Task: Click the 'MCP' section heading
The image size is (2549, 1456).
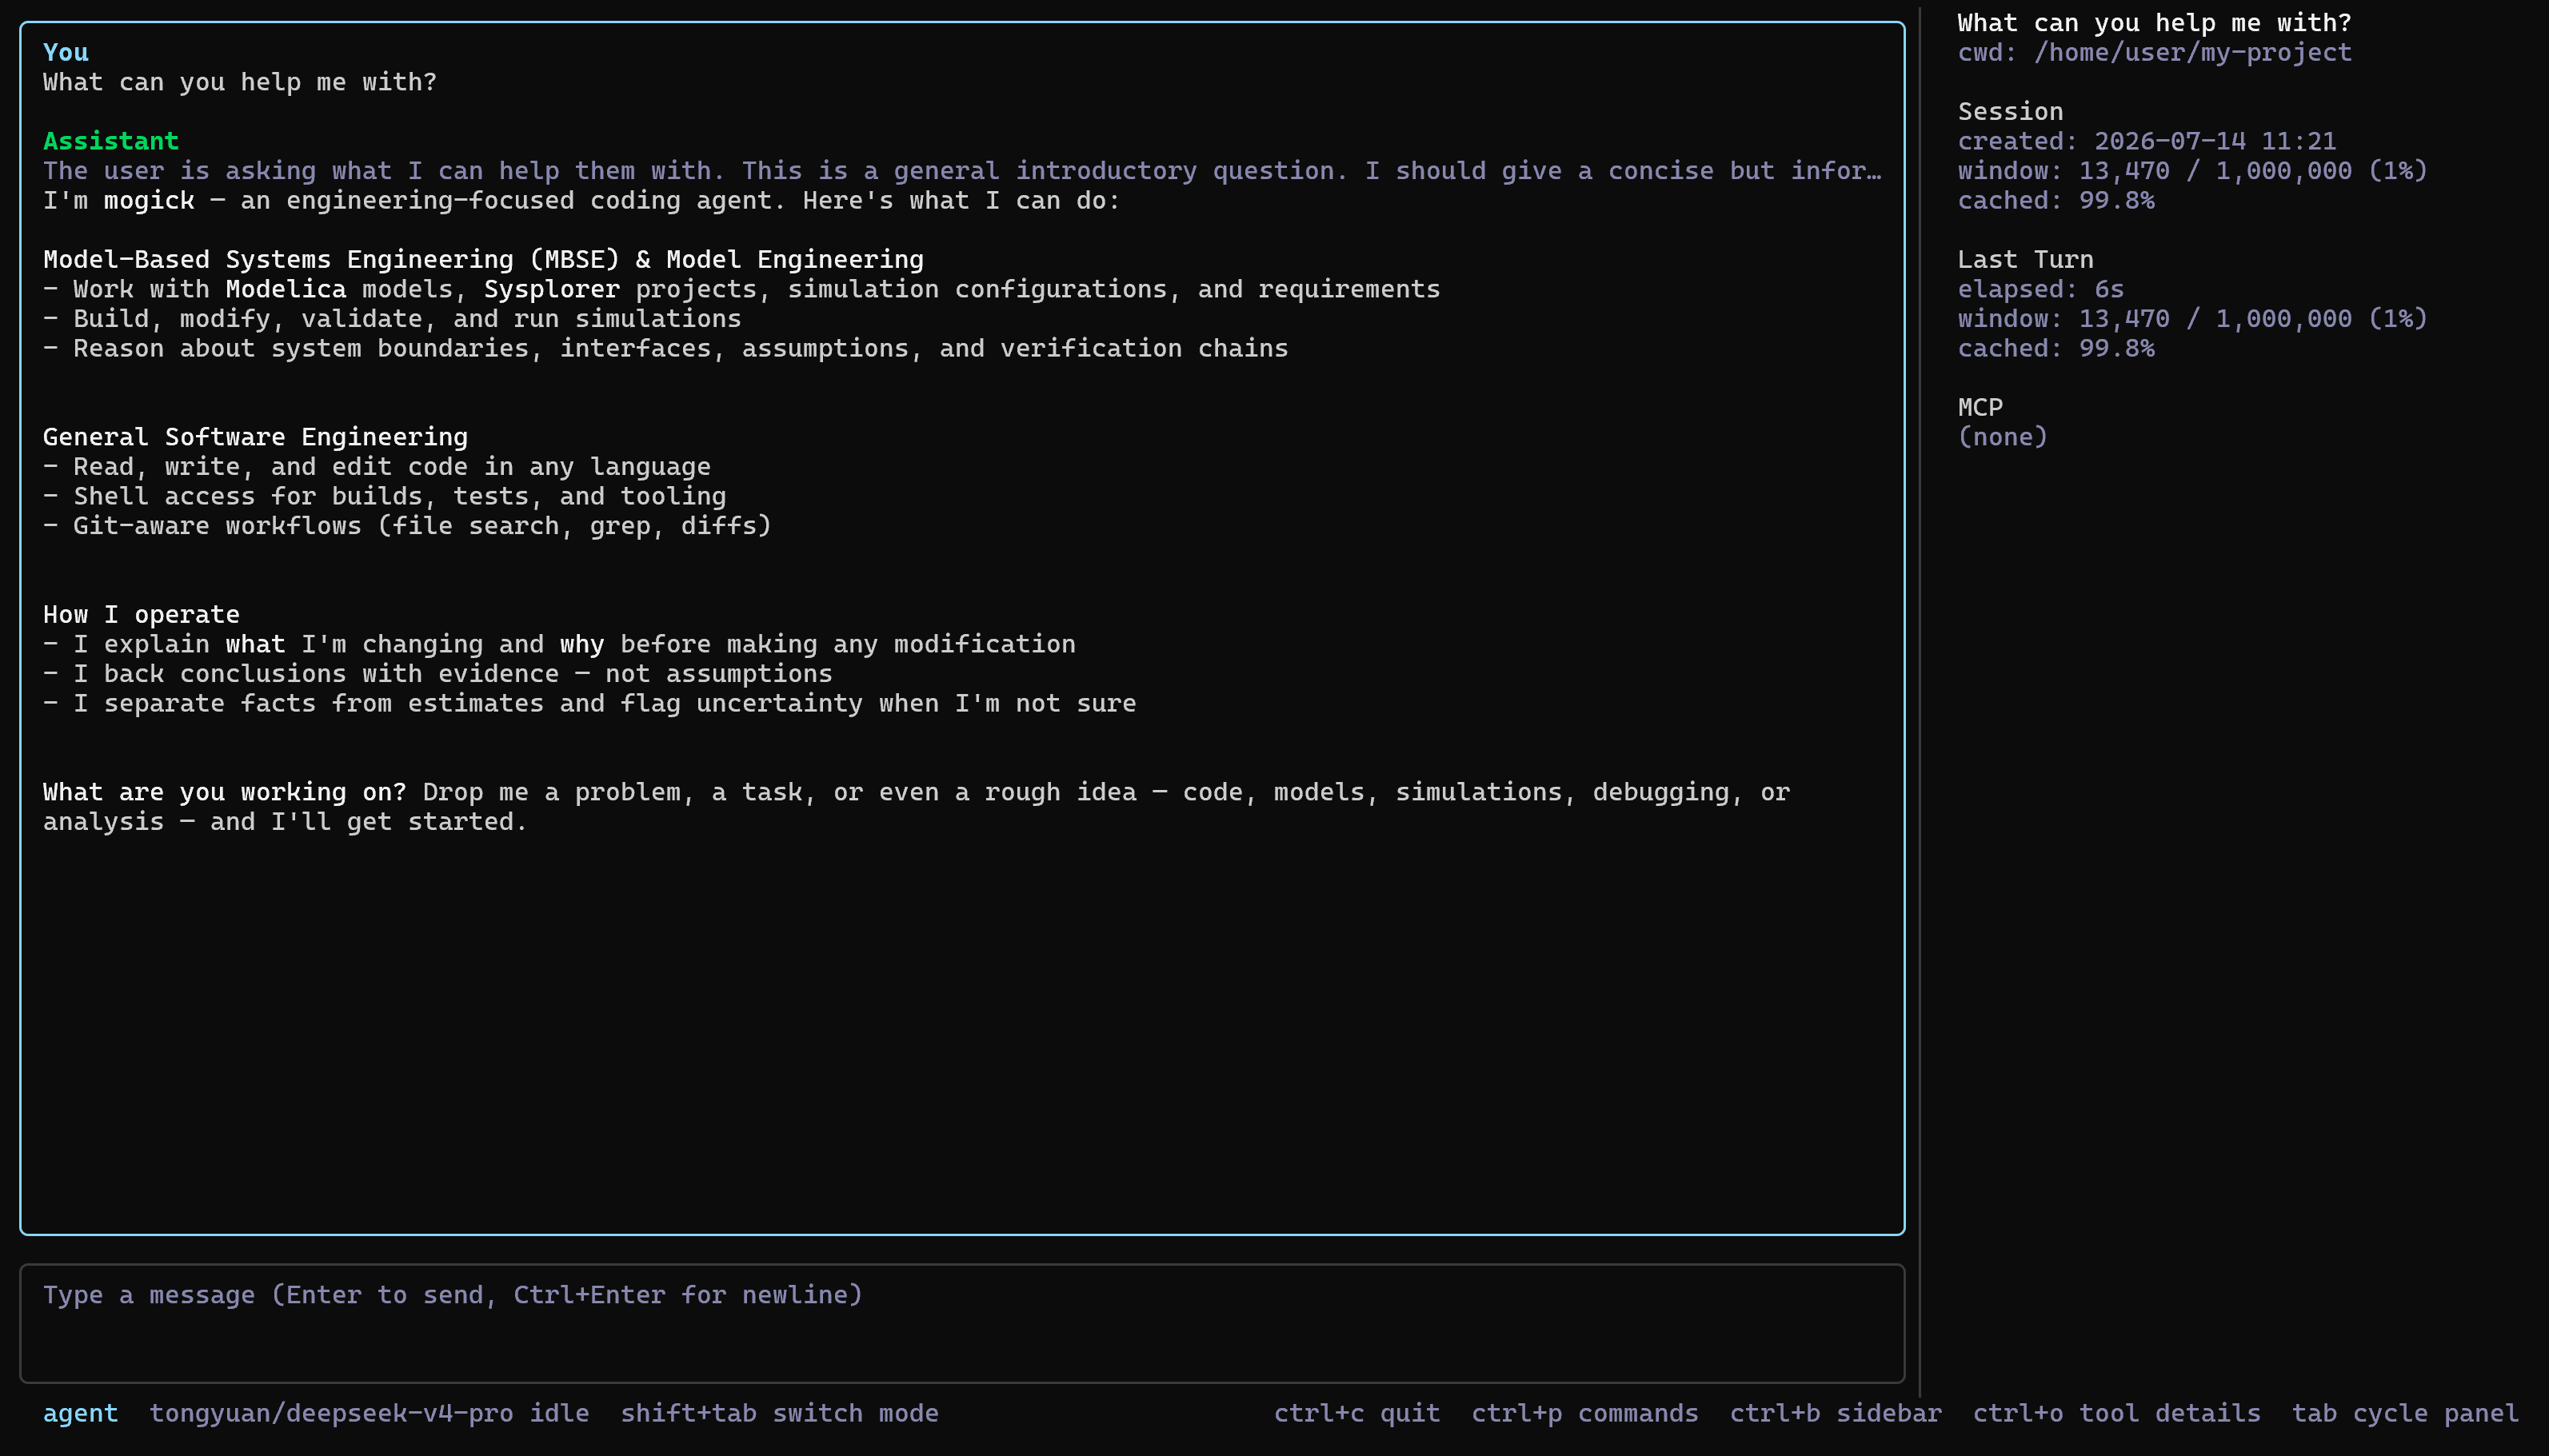Action: click(1980, 407)
